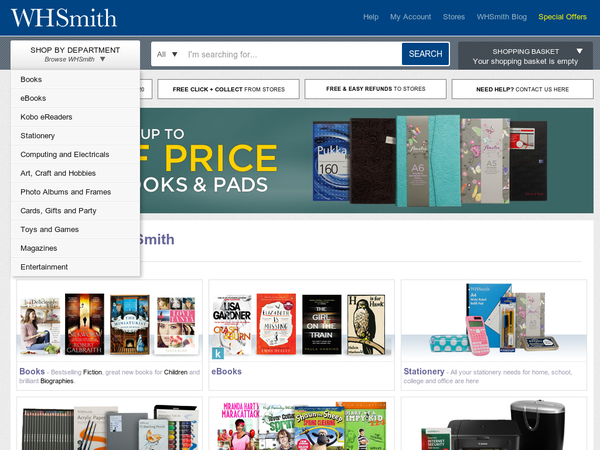The image size is (600, 450).
Task: Click the printer and shredder image
Action: click(x=494, y=426)
